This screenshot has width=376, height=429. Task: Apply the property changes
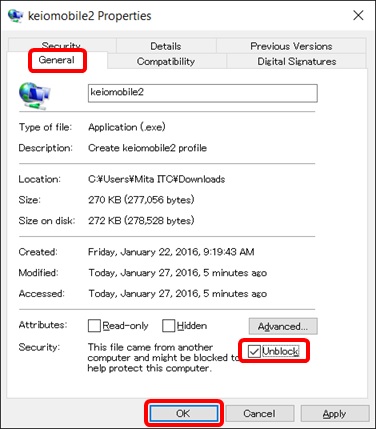pyautogui.click(x=335, y=413)
